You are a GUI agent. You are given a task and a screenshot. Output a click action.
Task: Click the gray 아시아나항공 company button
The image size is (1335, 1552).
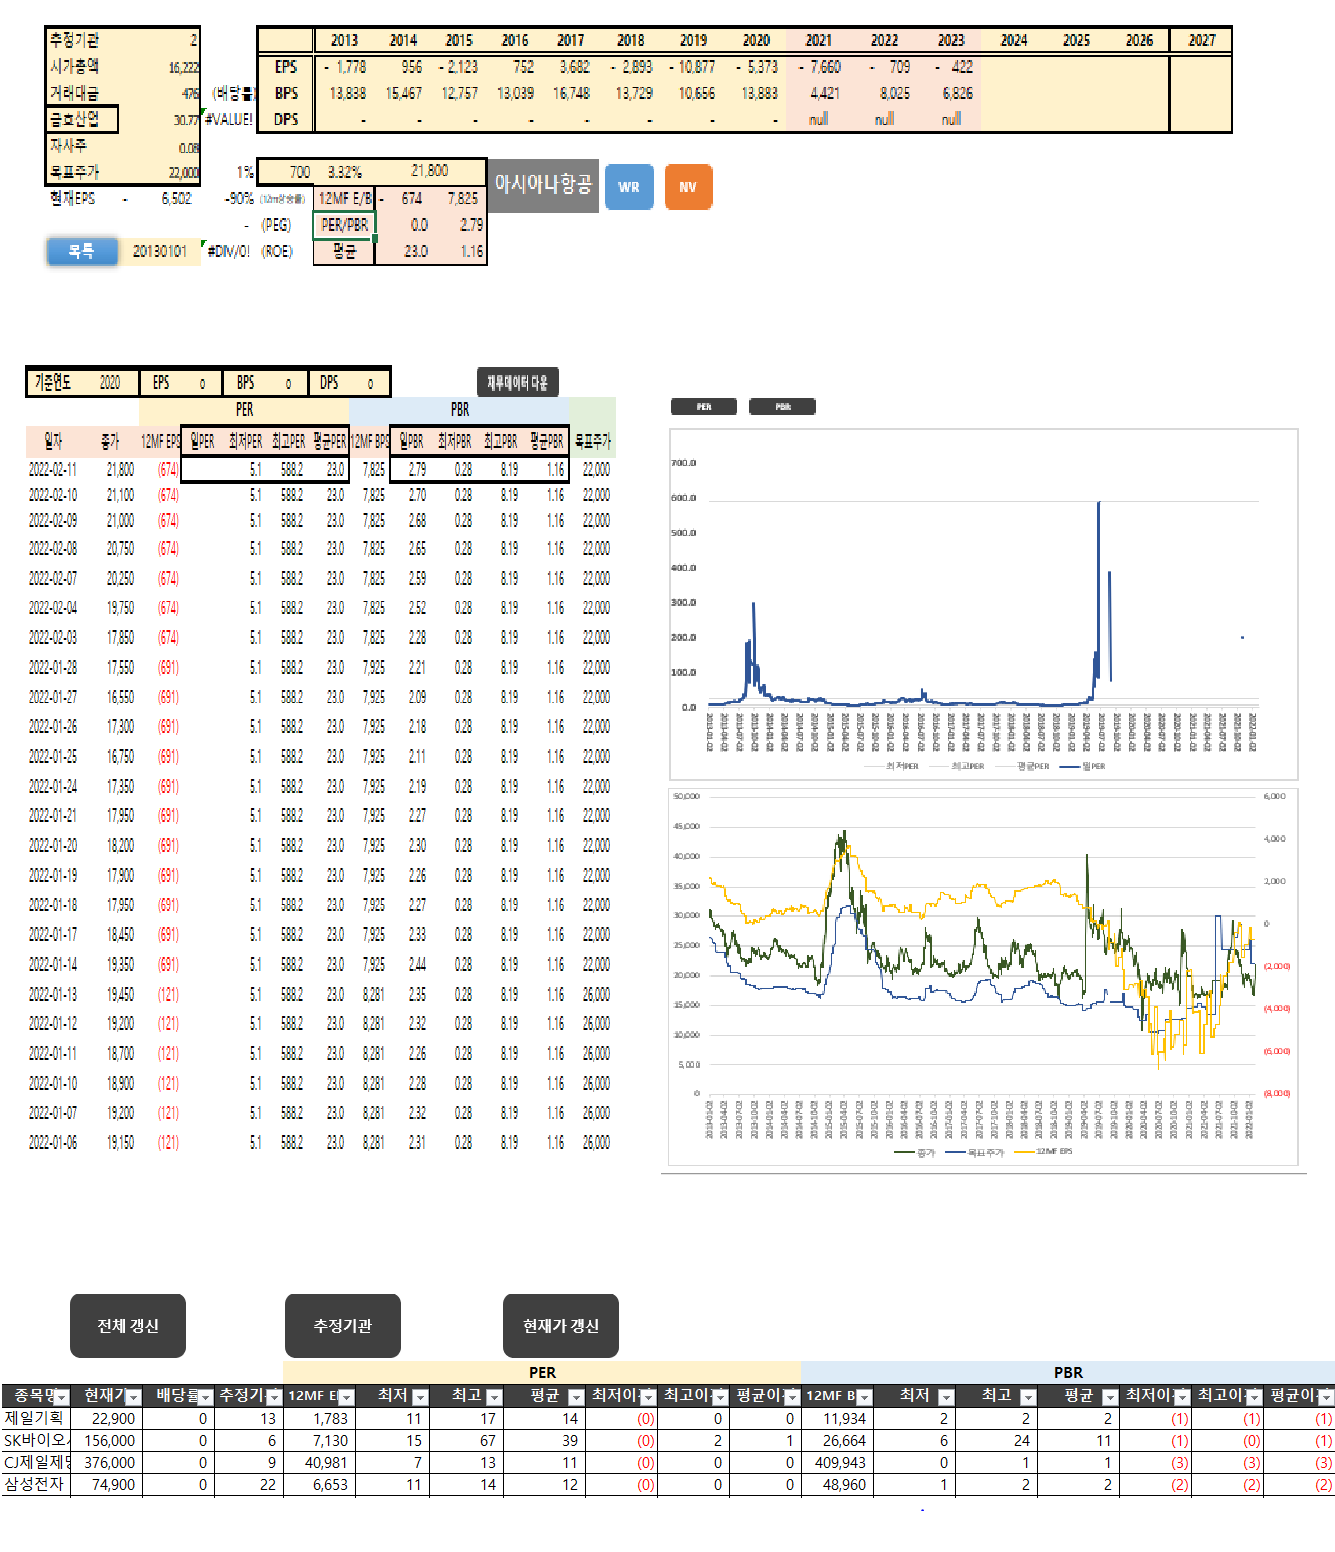(543, 187)
